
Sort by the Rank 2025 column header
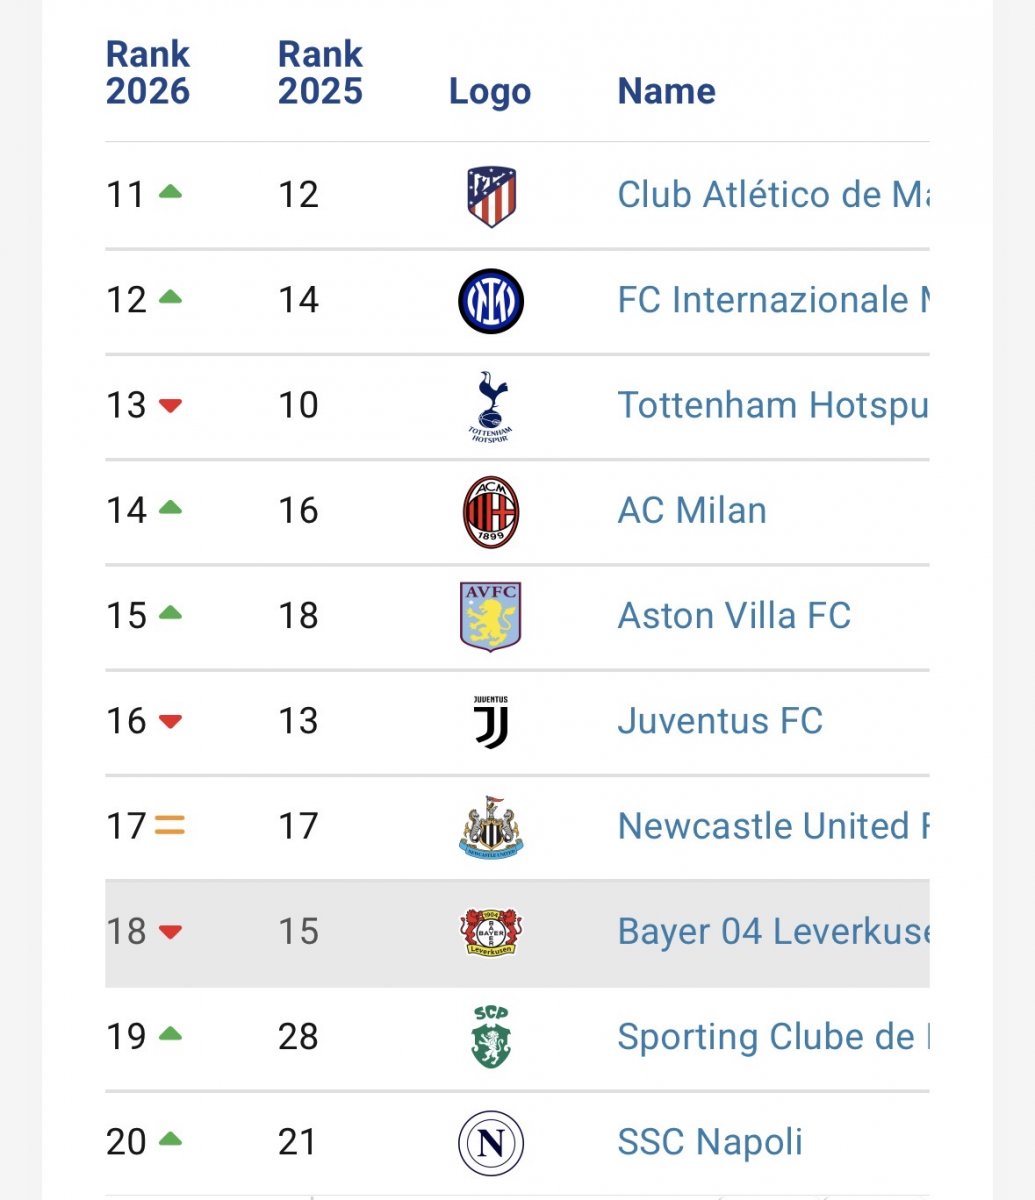pos(320,73)
